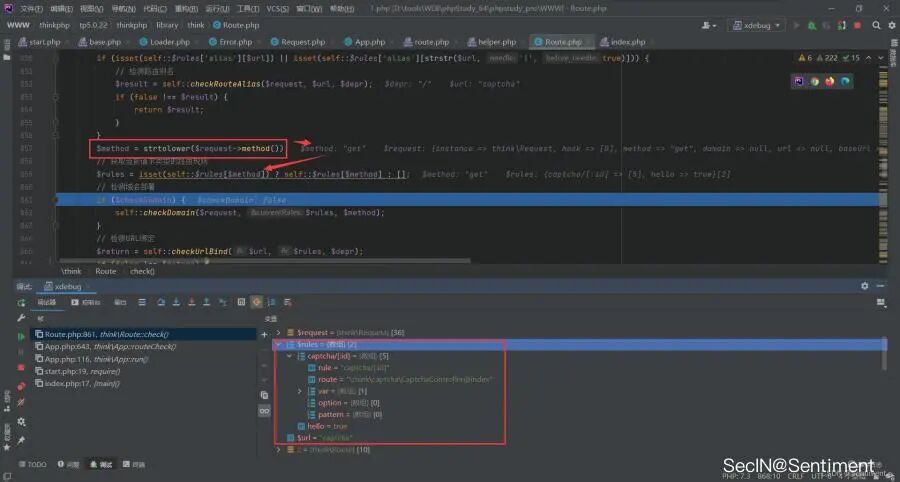Click Force Step Into red arrow icon
Screen dimensions: 900x482
[x=192, y=302]
